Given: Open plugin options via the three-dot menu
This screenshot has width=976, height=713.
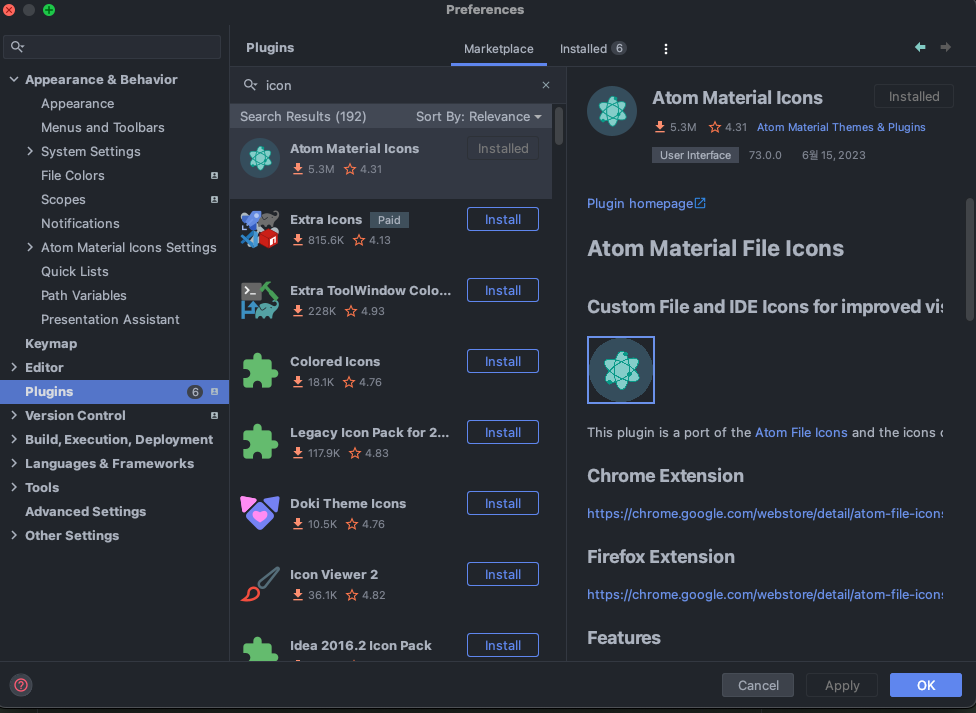Looking at the screenshot, I should 666,49.
